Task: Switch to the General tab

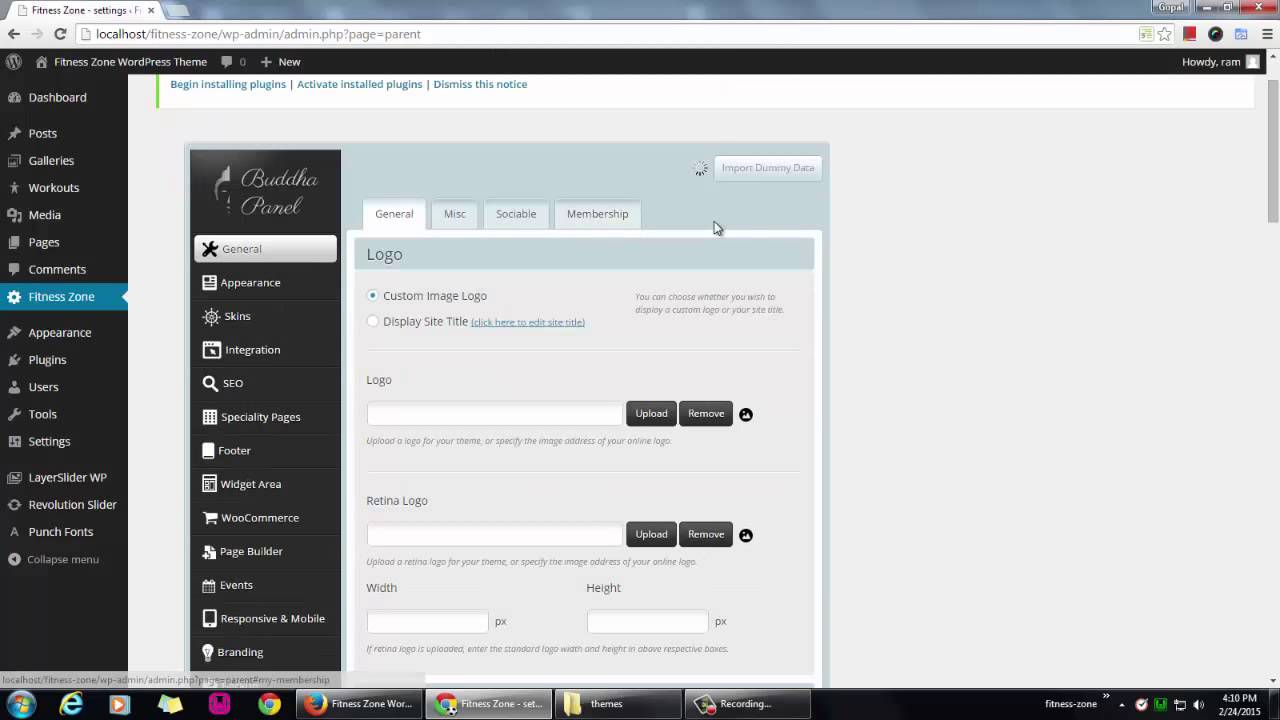Action: (x=394, y=214)
